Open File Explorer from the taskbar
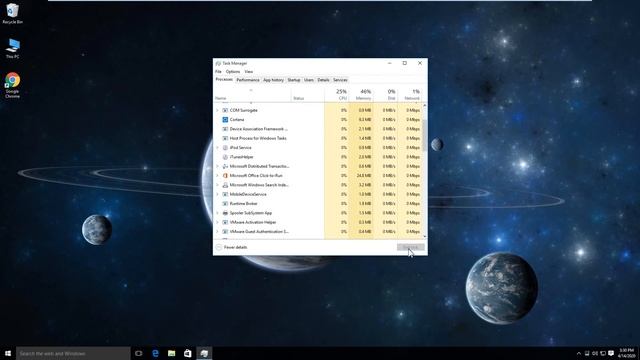640x360 pixels. [x=171, y=353]
